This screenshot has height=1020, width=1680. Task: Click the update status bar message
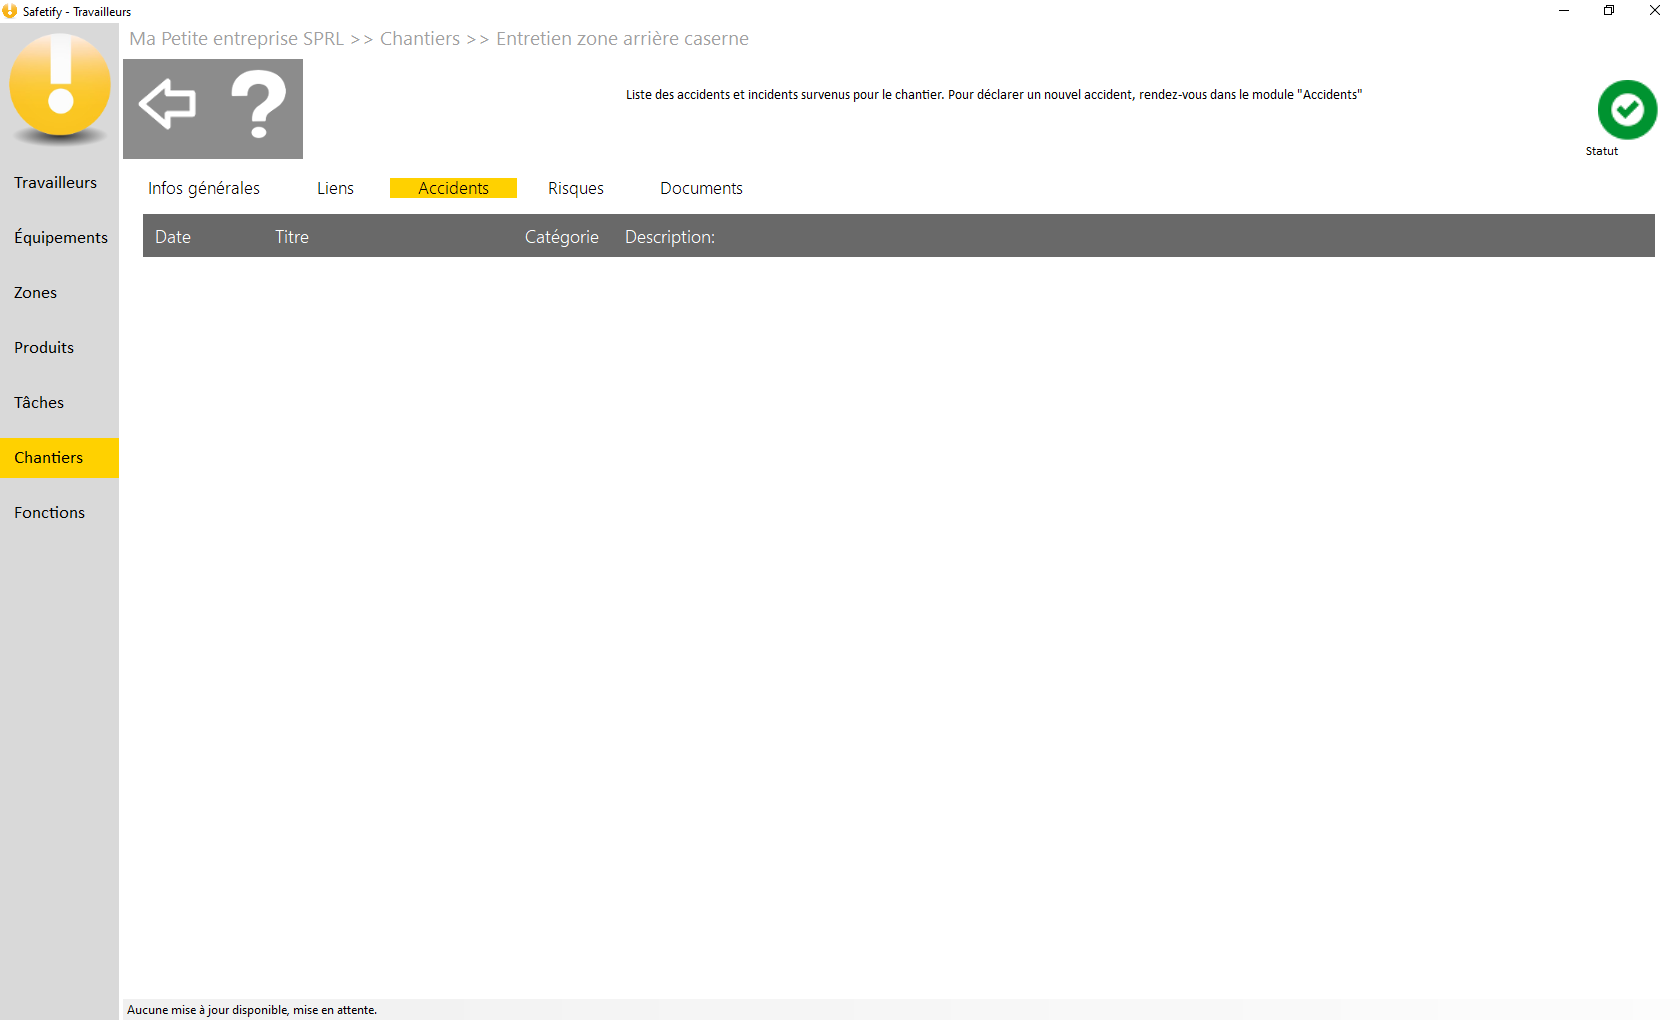[252, 1010]
